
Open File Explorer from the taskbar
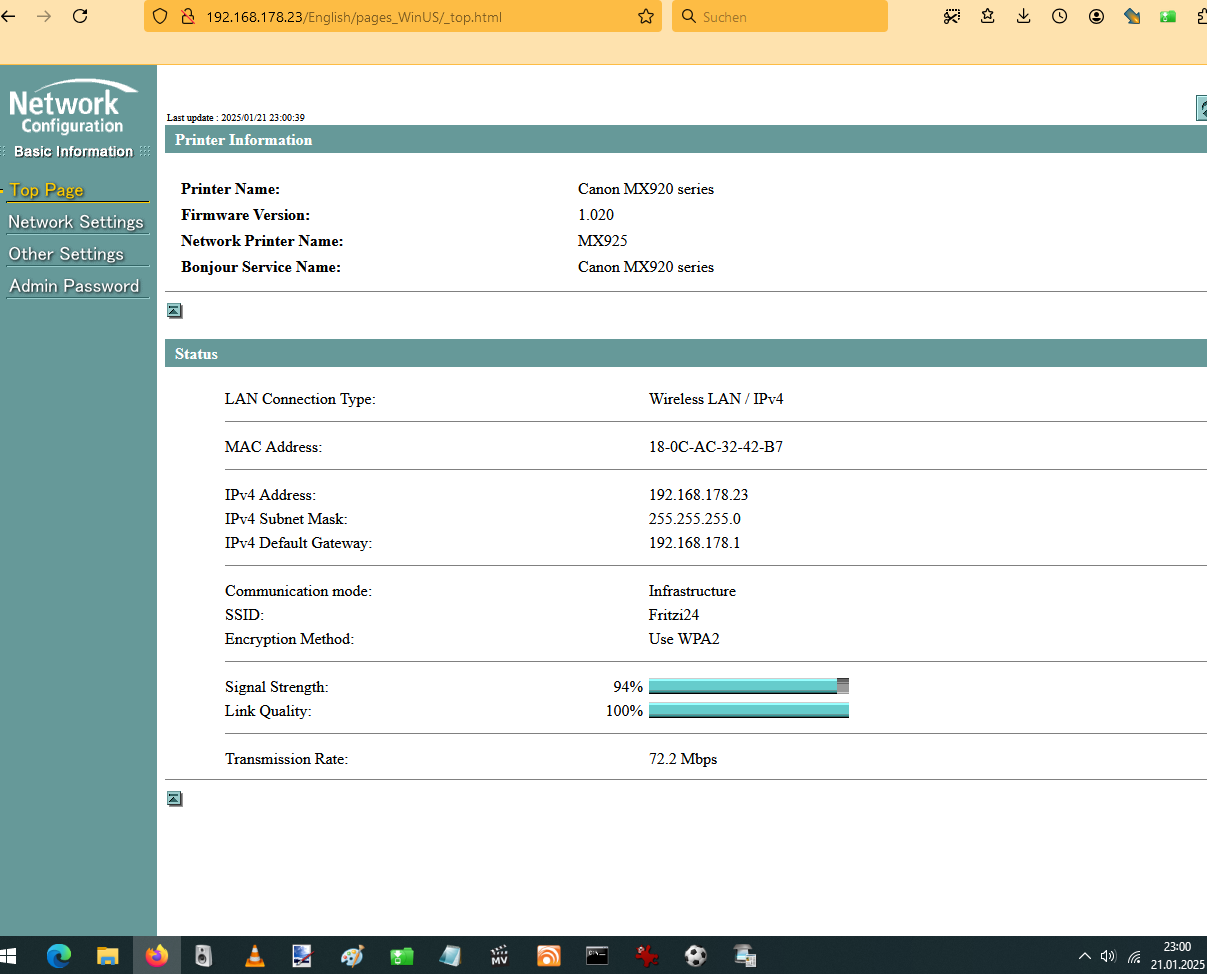tap(107, 956)
